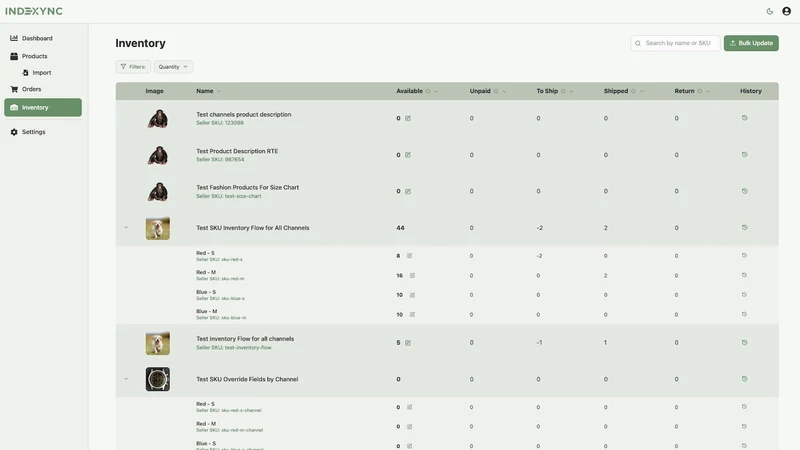Image resolution: width=800 pixels, height=450 pixels.
Task: Edit available quantity for sku-red-s
Action: click(409, 256)
